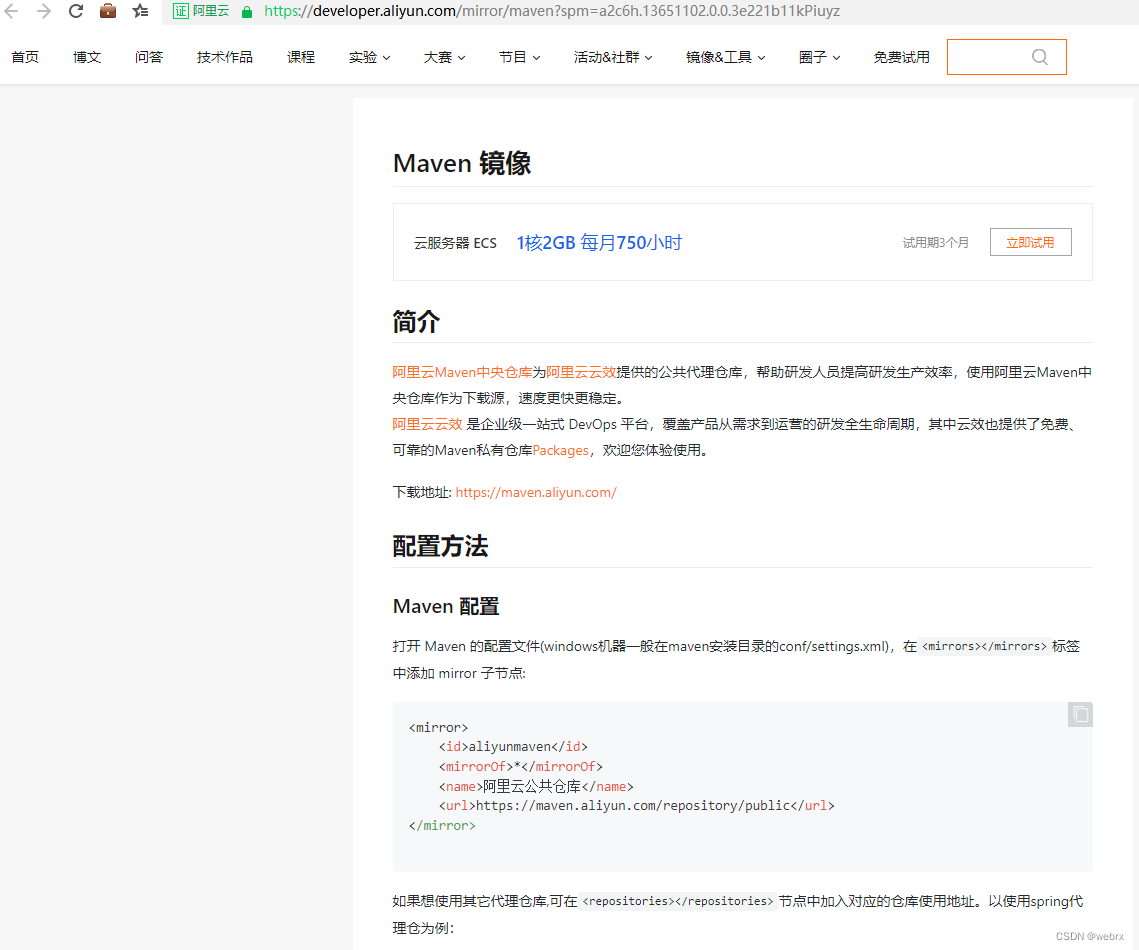Open the 问答 navigation item
Viewport: 1139px width, 950px height.
click(149, 57)
